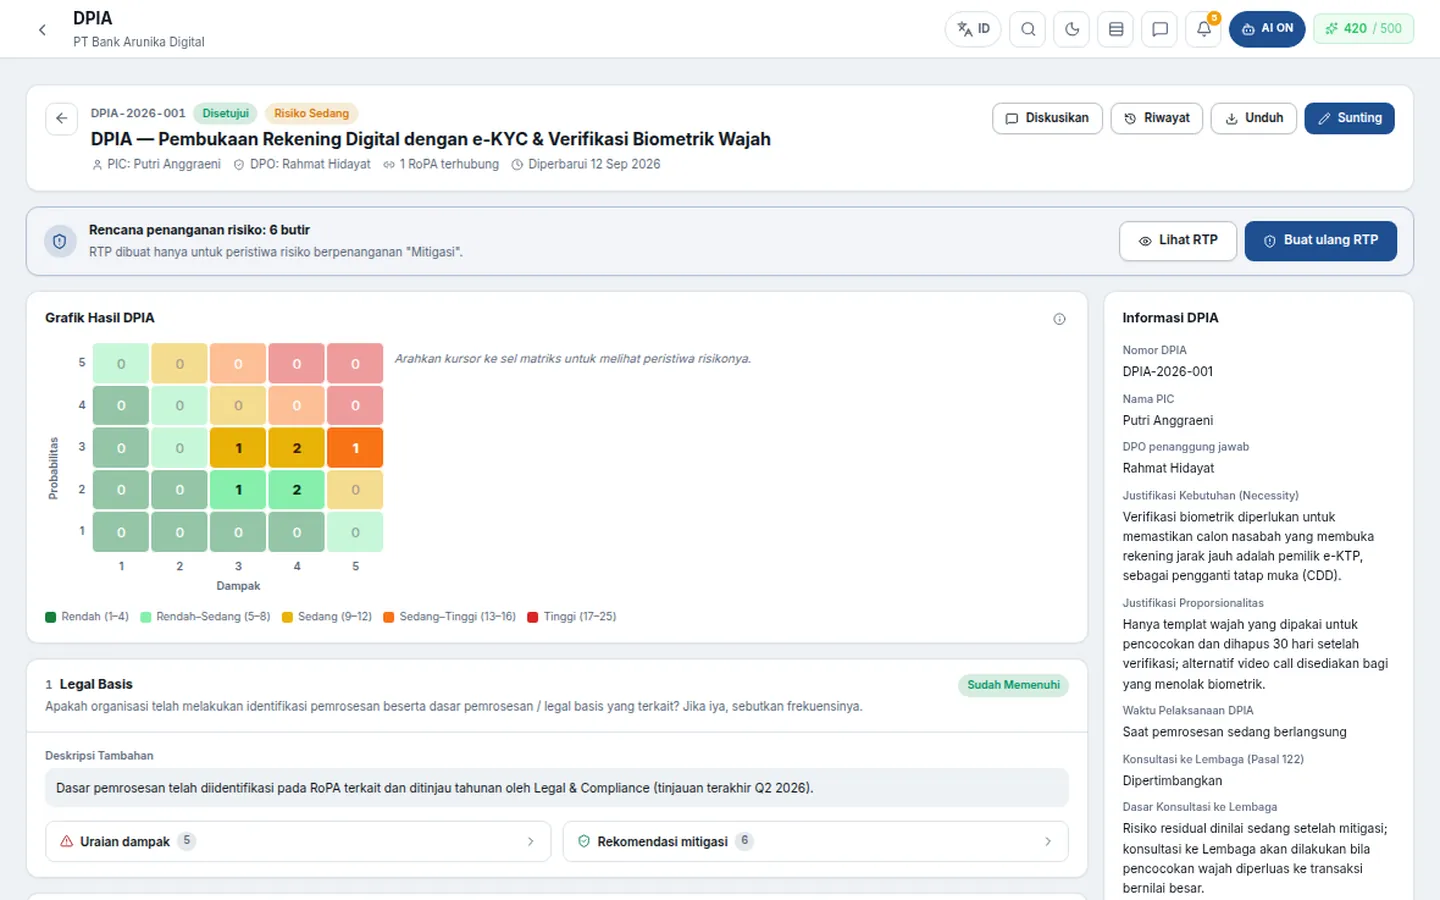
Task: Click the Rendah–Sedang (5–8) legend item
Action: click(205, 617)
